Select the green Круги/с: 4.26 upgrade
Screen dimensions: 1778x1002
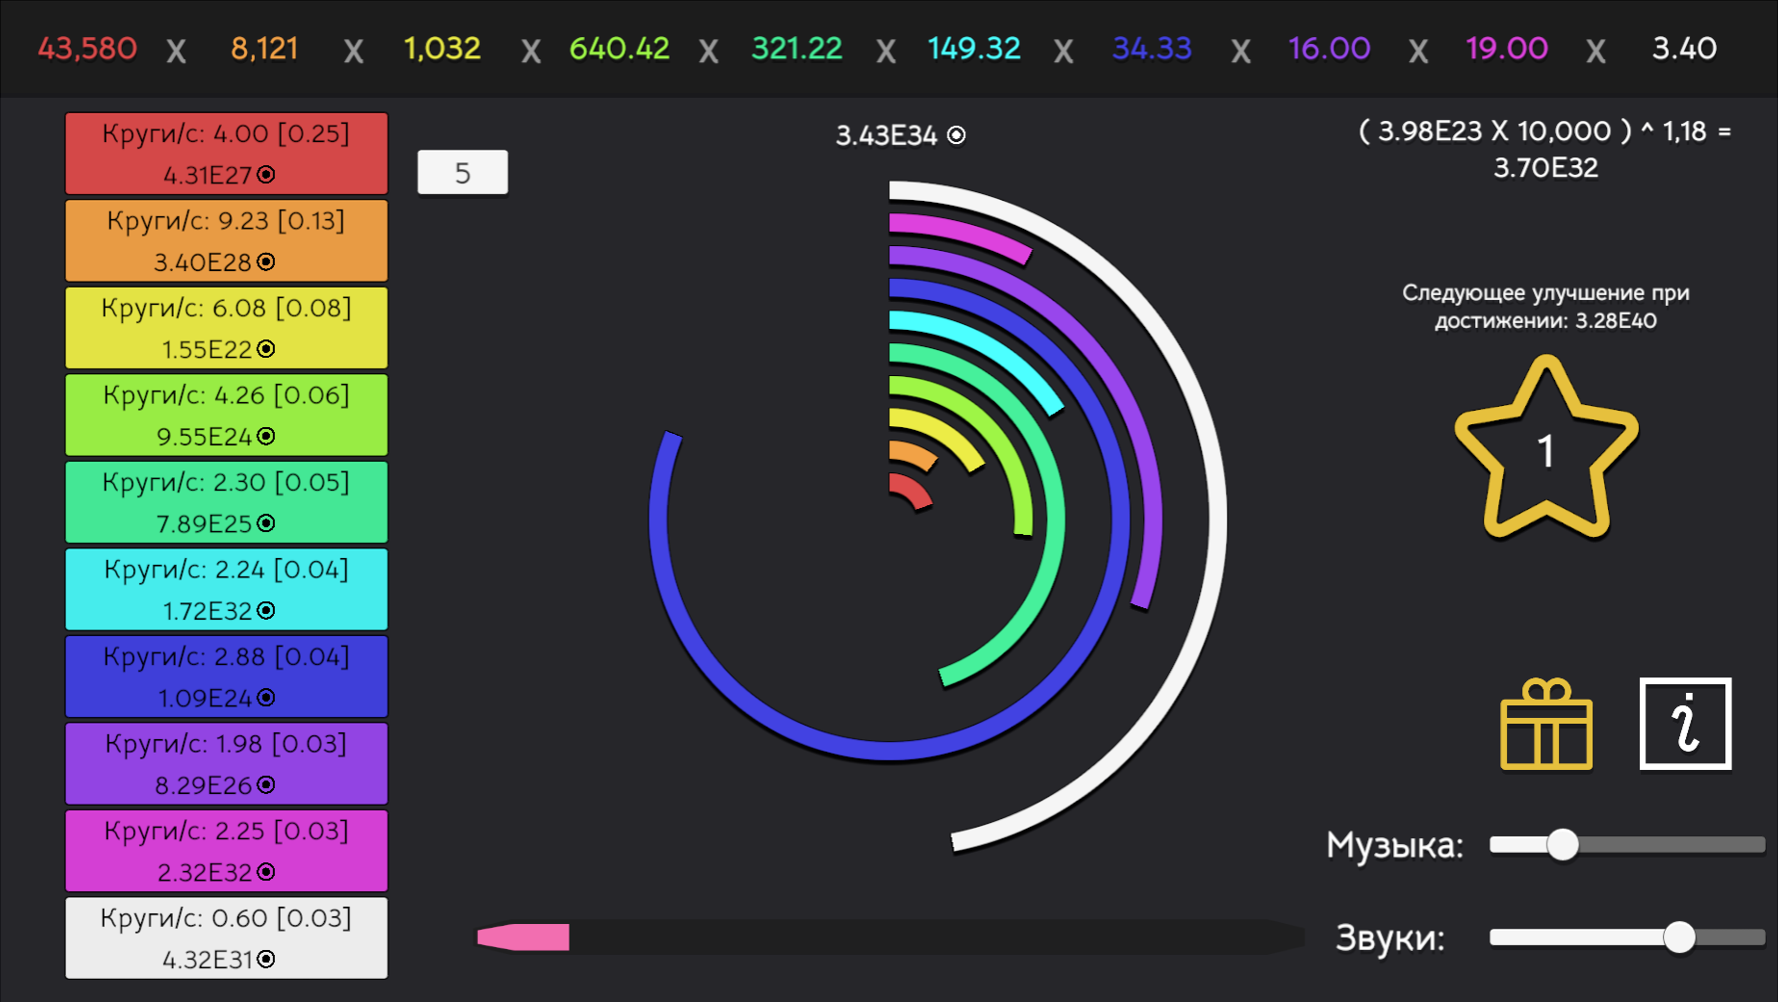[226, 414]
